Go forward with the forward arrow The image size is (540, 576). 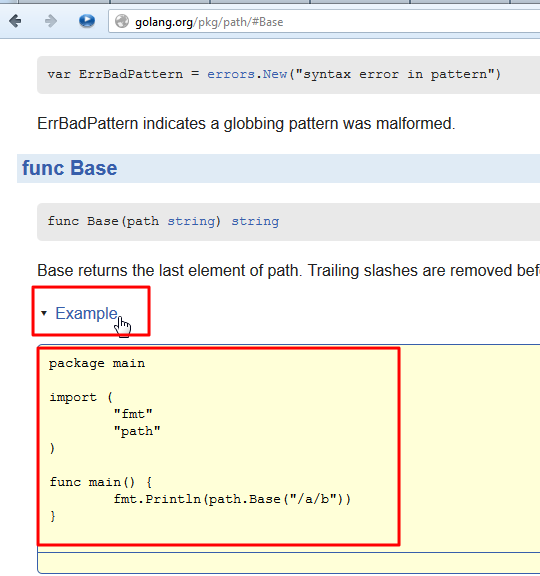(x=51, y=21)
